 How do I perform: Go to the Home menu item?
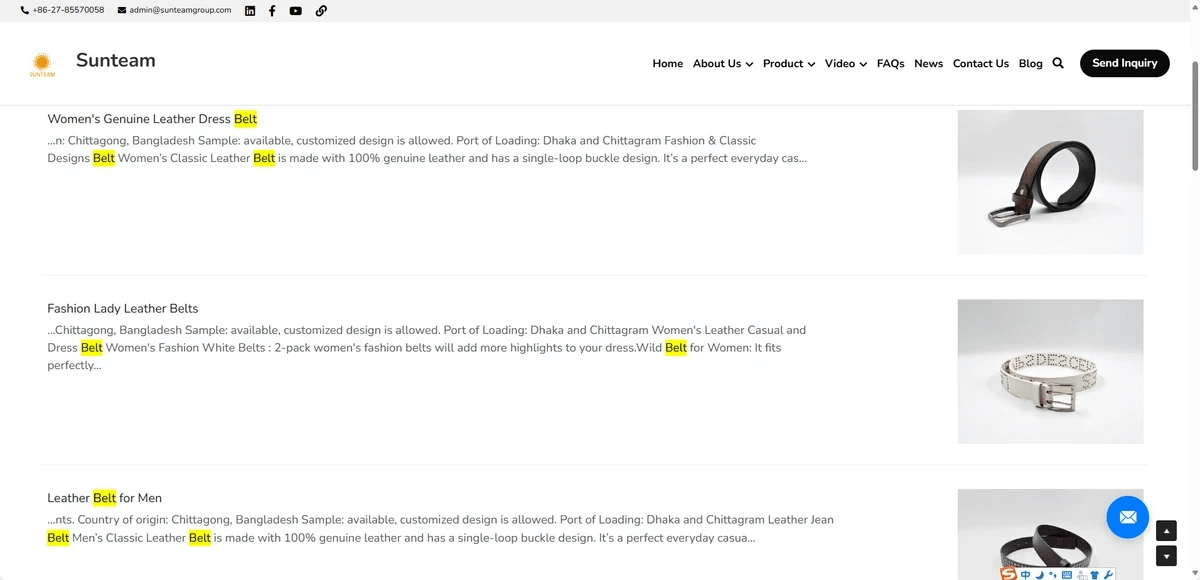click(x=668, y=63)
